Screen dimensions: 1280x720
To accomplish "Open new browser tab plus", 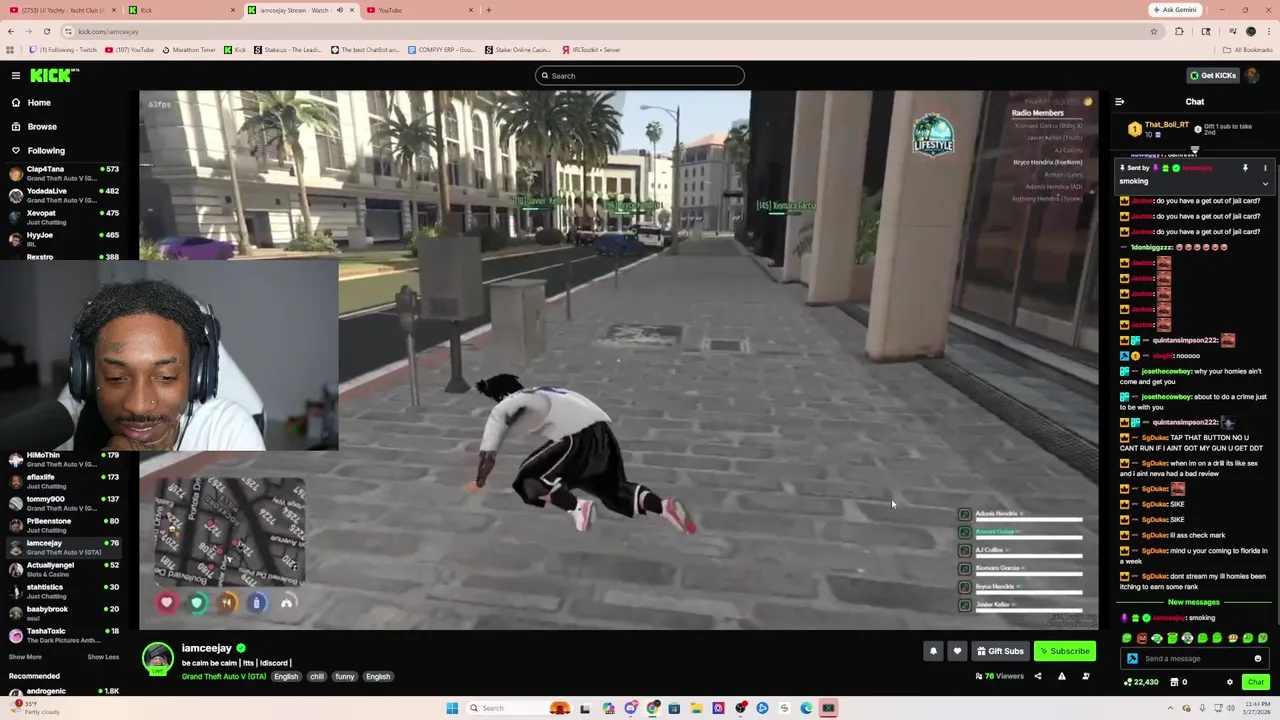I will [489, 10].
